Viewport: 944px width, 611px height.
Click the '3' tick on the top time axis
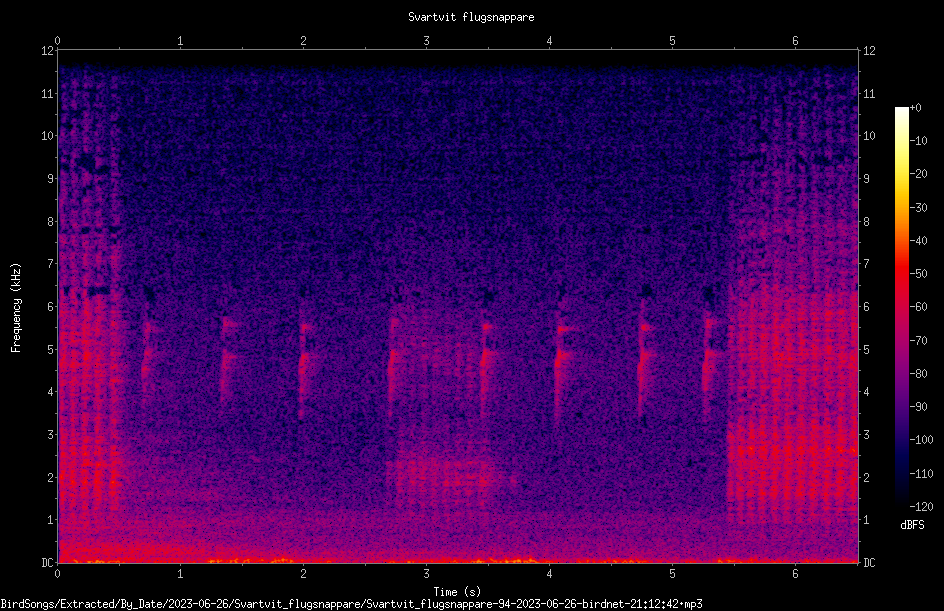(426, 41)
